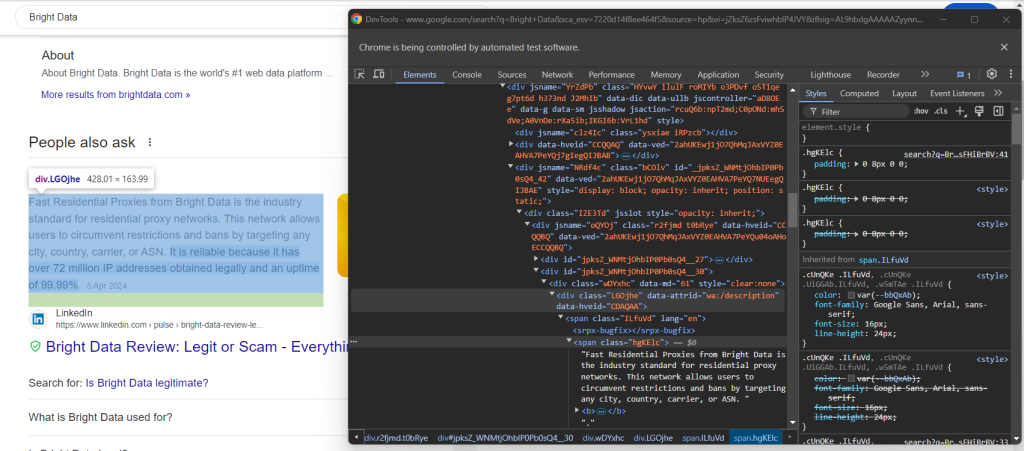Toggle the .cls element classes button
1024x451 pixels.
click(x=941, y=111)
